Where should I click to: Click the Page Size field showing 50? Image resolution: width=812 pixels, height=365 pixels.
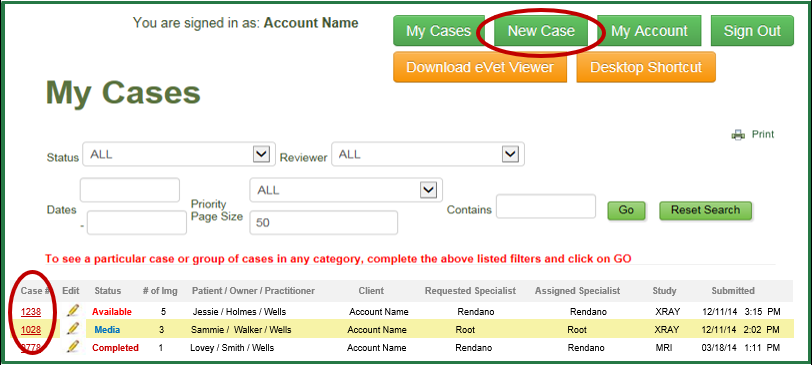pos(324,223)
